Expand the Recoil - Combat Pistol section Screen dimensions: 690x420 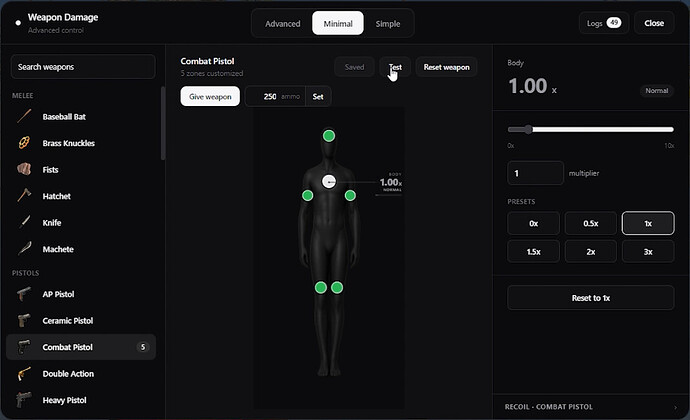tap(591, 407)
